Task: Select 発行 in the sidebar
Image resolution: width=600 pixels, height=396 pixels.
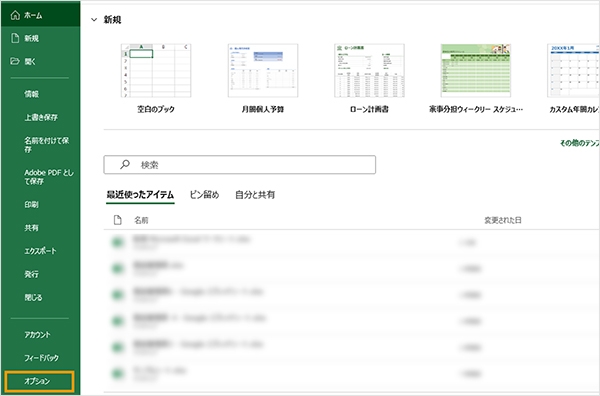Action: [31, 274]
